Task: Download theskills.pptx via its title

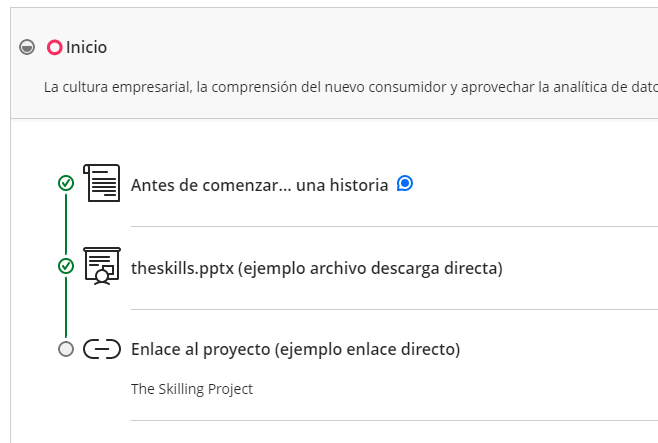Action: [317, 268]
